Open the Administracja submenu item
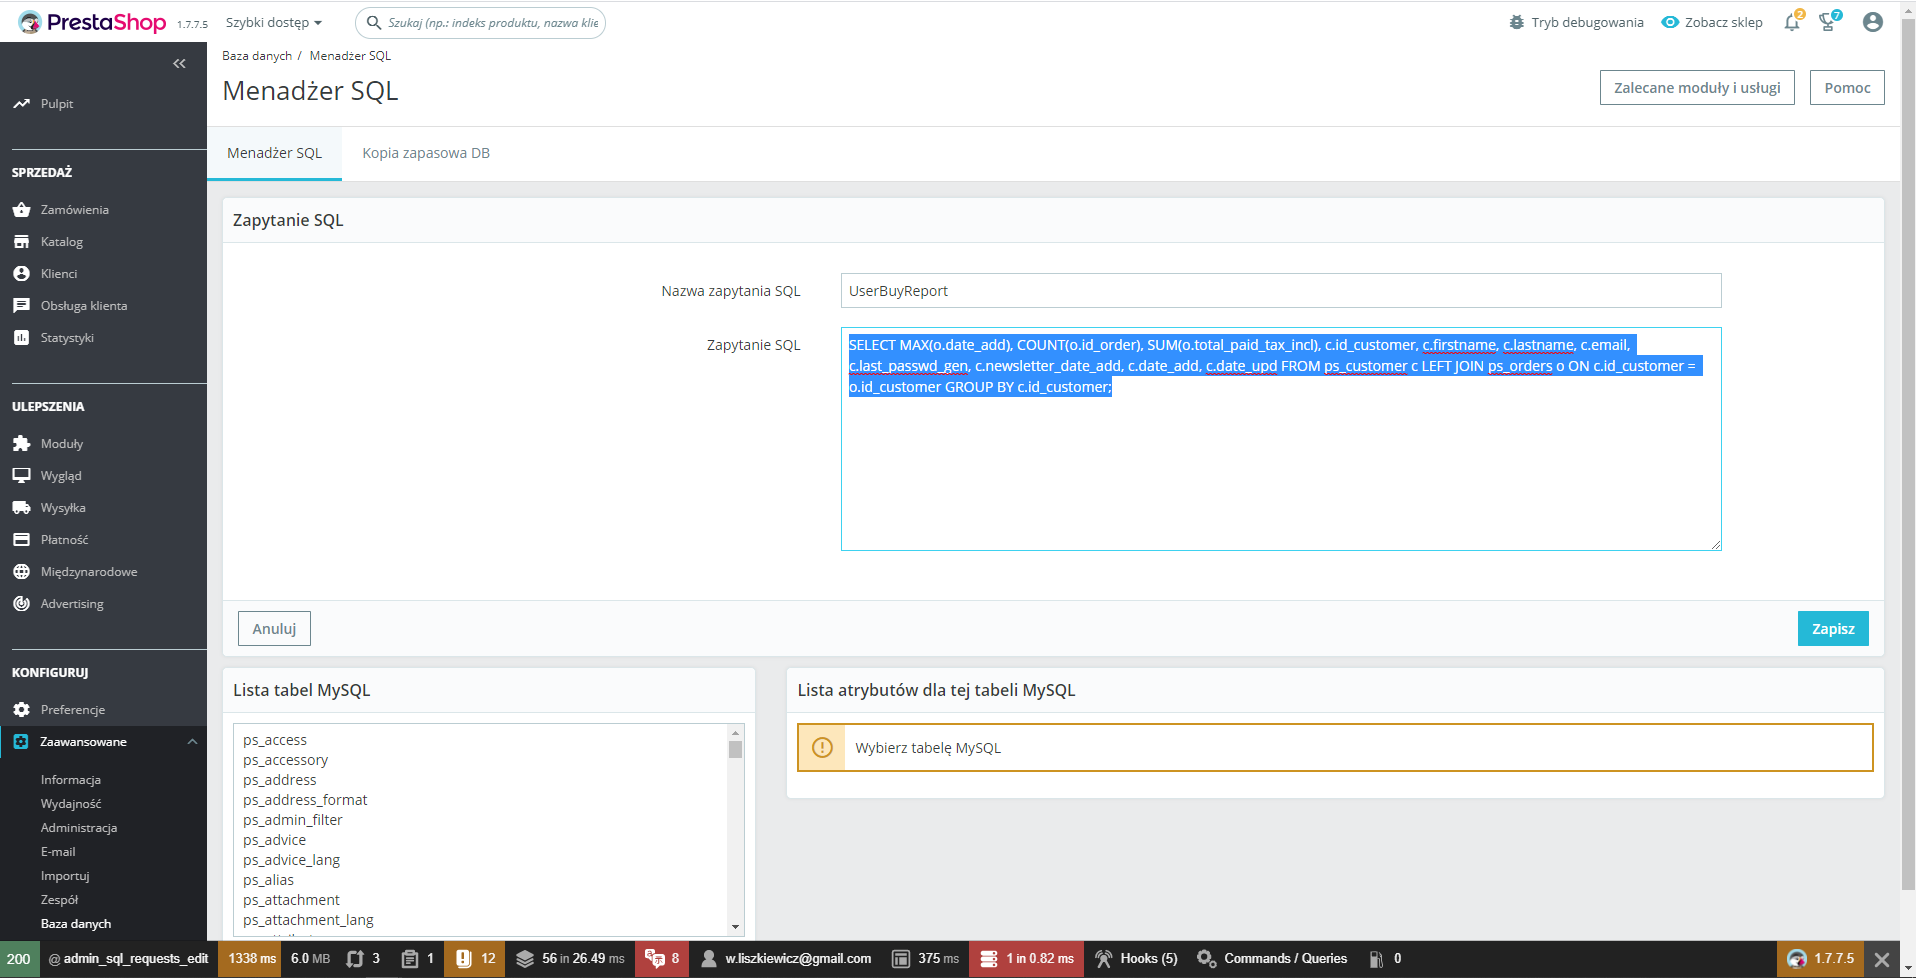Image resolution: width=1916 pixels, height=978 pixels. pos(79,828)
